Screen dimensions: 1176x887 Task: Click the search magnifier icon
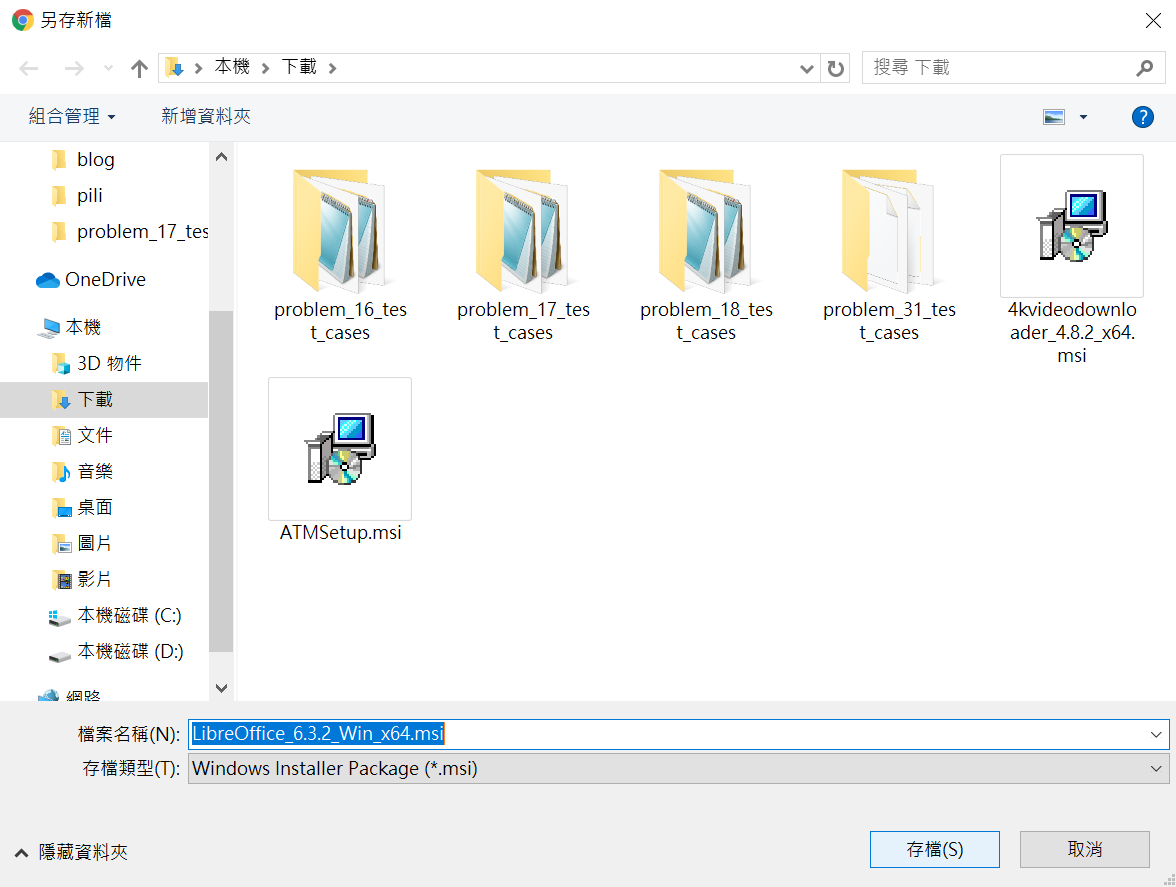click(1144, 68)
